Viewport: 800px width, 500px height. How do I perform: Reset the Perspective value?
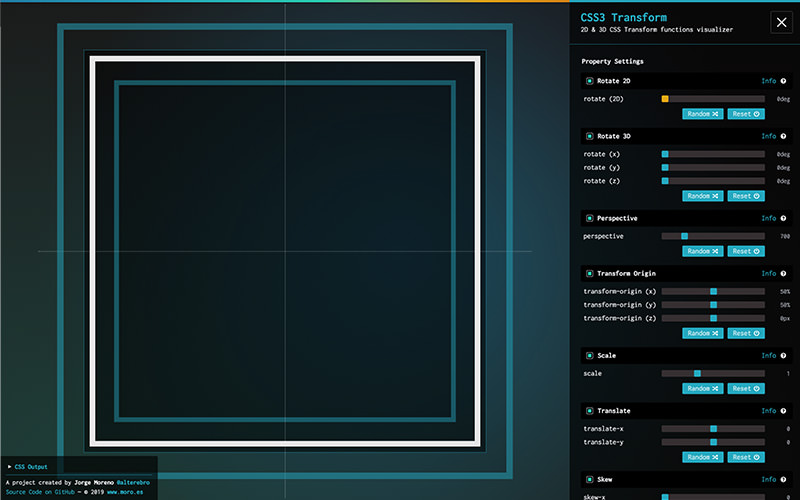pyautogui.click(x=746, y=251)
